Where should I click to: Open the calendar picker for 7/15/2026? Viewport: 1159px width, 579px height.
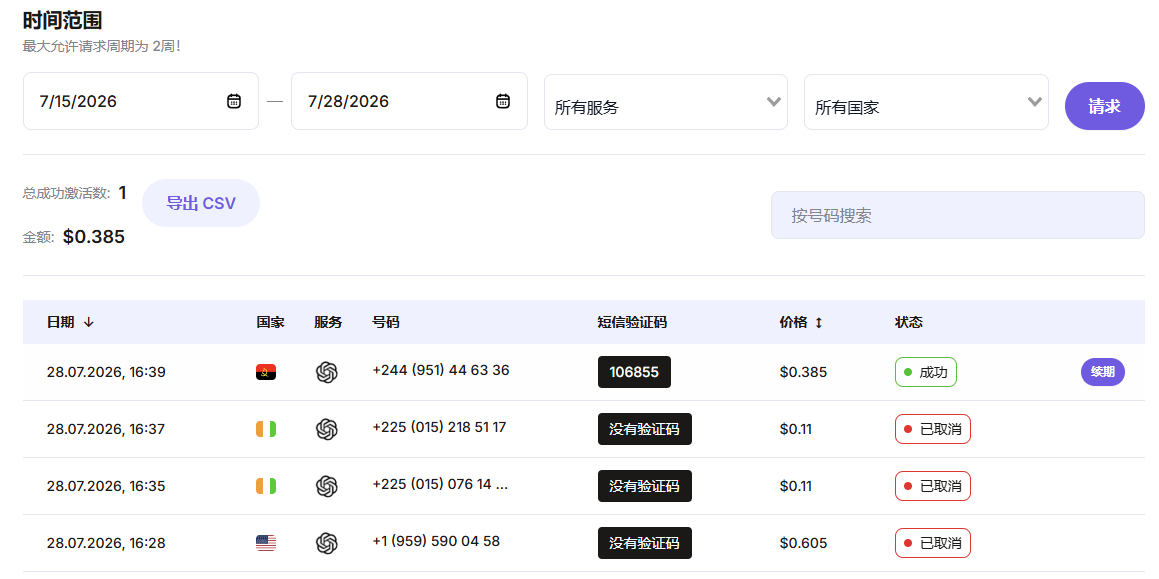click(x=234, y=101)
